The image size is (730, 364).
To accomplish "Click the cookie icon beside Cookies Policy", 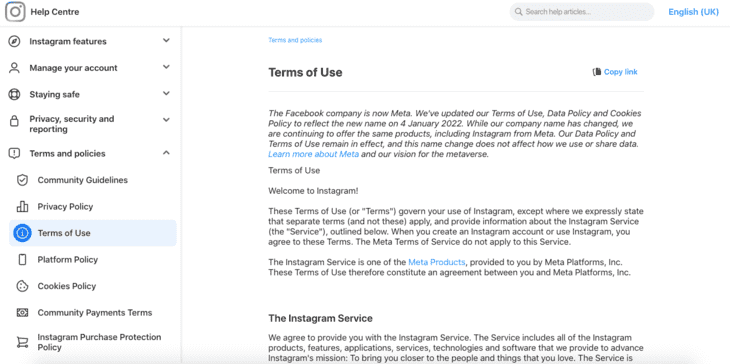I will coord(22,286).
